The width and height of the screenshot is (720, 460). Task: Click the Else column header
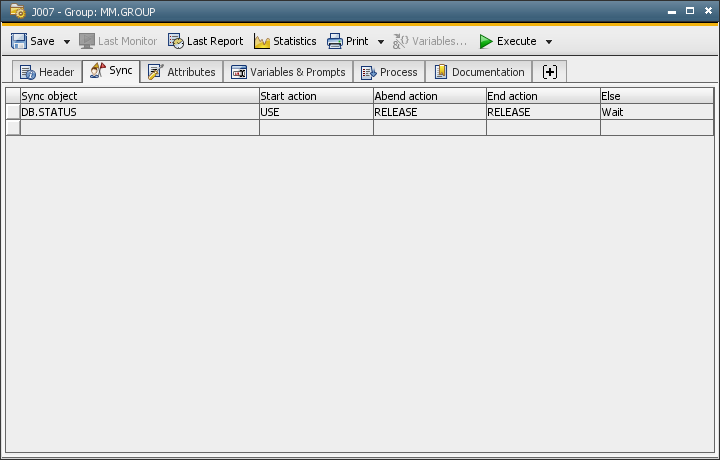click(x=657, y=96)
